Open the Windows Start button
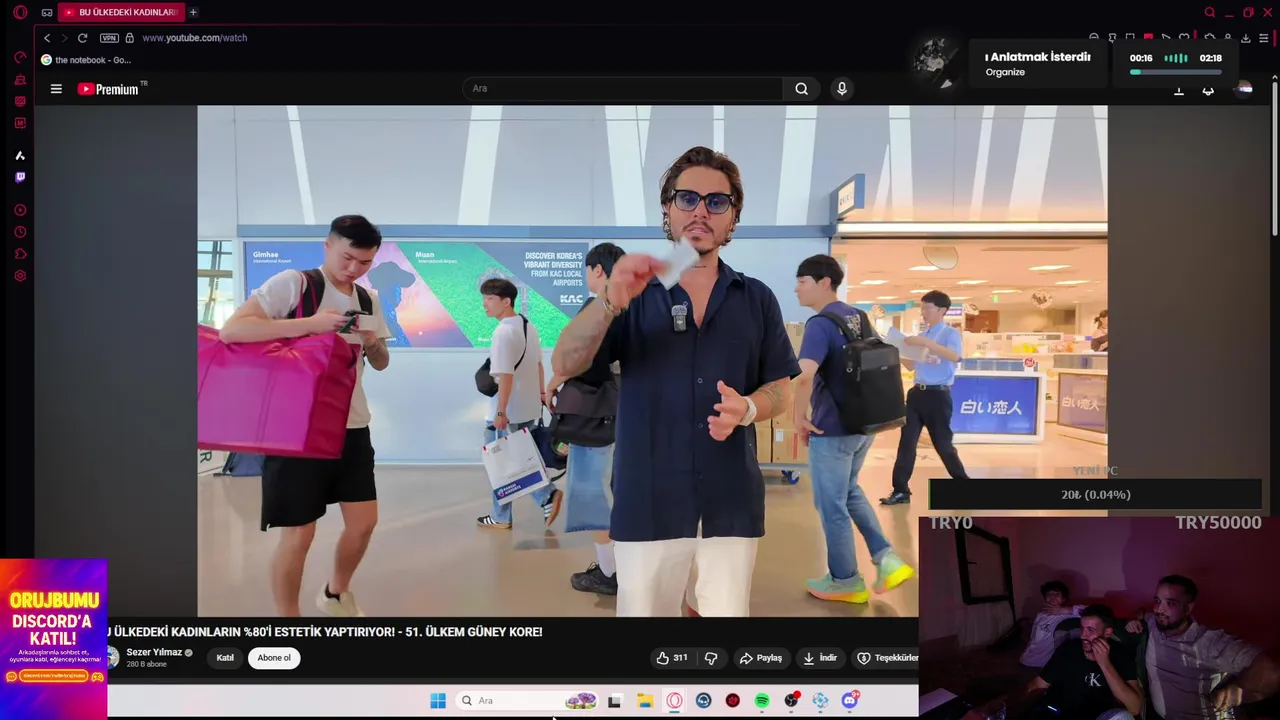 tap(438, 701)
